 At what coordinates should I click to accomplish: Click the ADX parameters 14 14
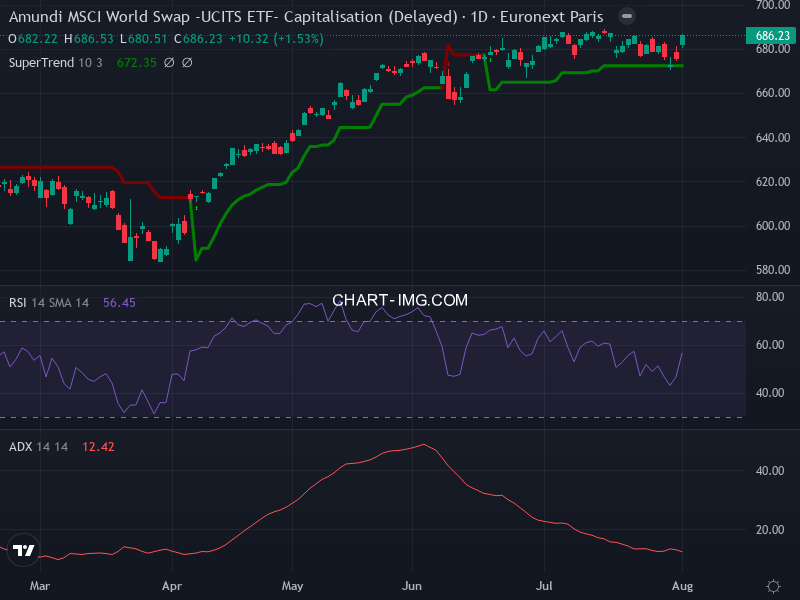[x=52, y=447]
